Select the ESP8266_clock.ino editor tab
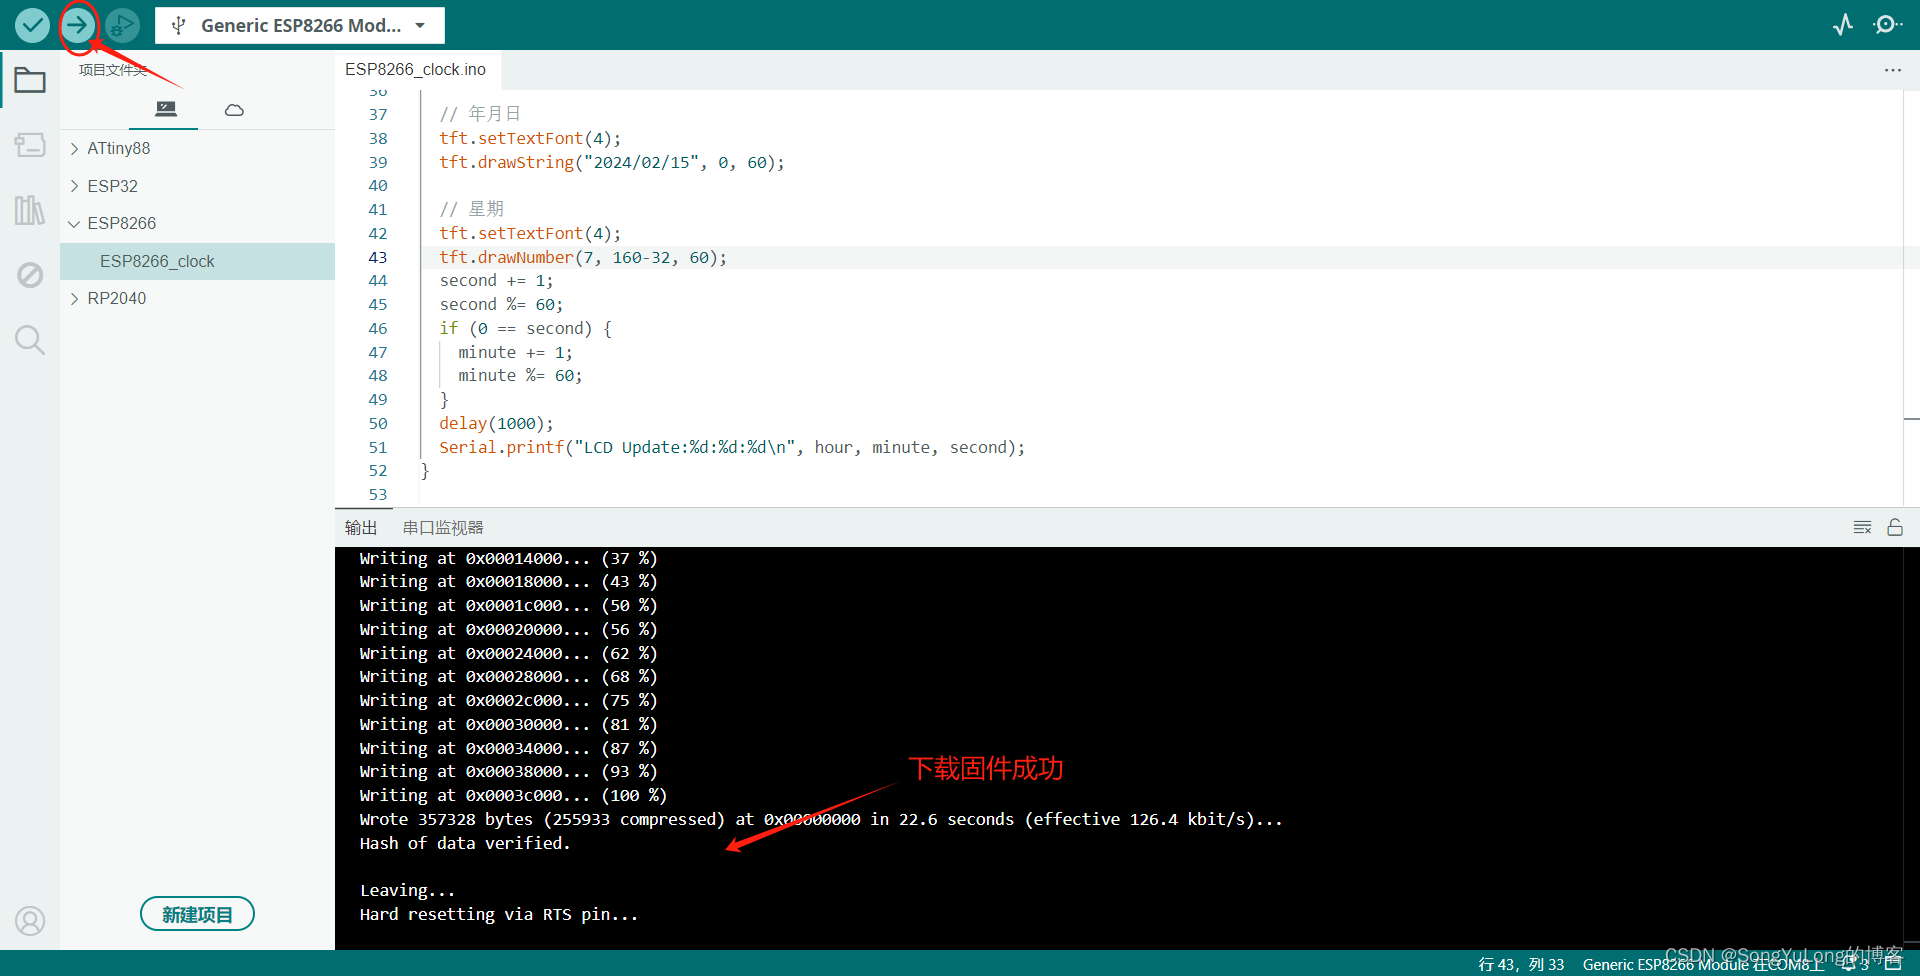Viewport: 1920px width, 976px height. (416, 69)
